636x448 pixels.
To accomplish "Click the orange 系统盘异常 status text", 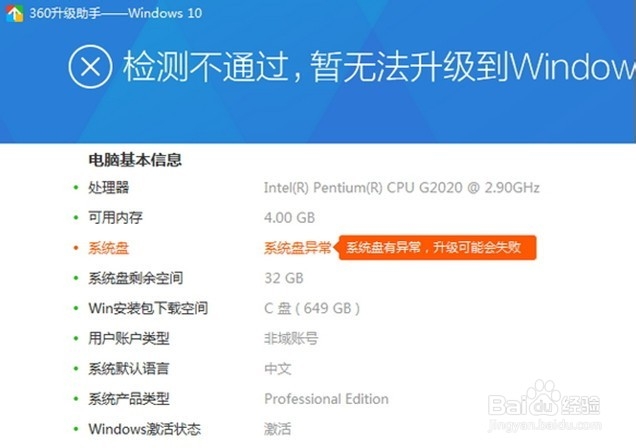I will 298,247.
